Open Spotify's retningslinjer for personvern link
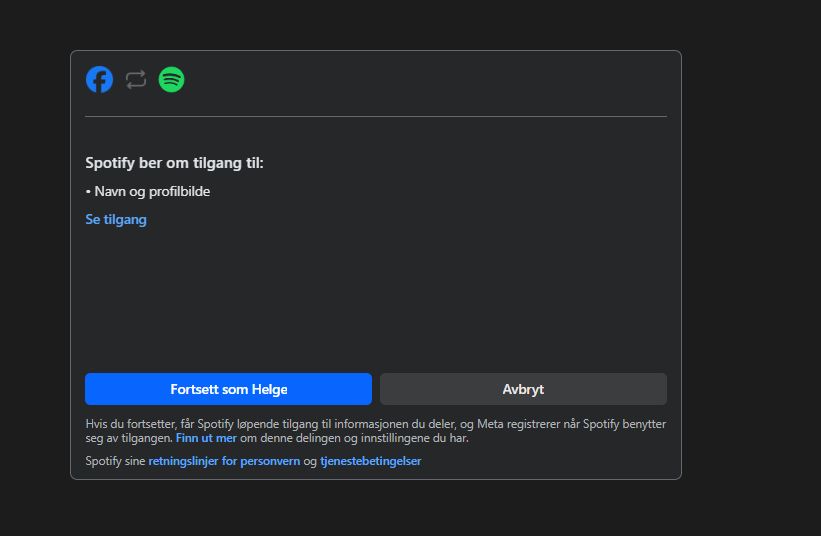The width and height of the screenshot is (821, 536). (224, 461)
